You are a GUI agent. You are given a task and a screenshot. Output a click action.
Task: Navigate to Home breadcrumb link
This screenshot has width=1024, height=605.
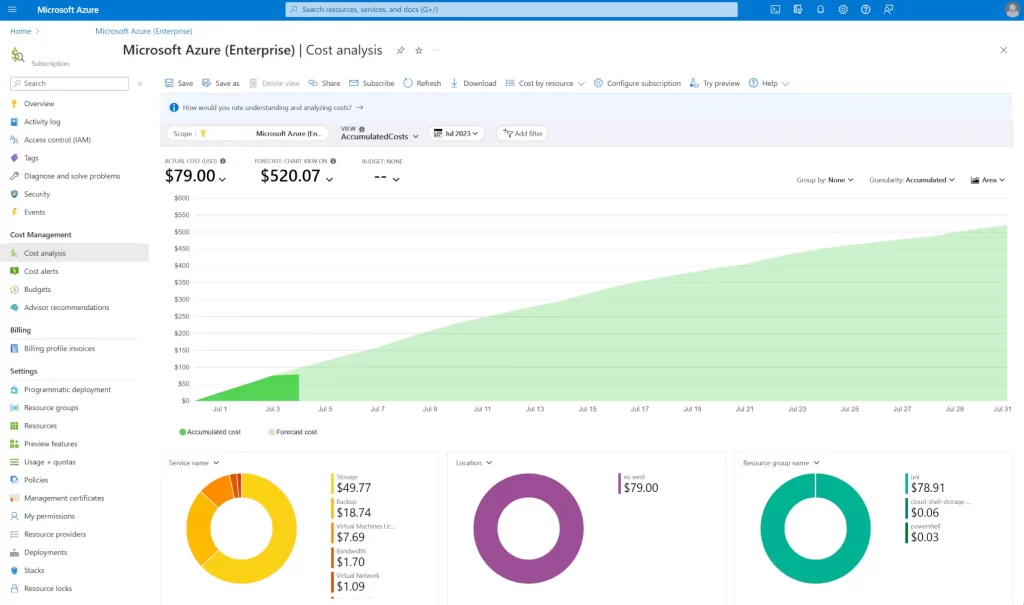(x=20, y=31)
